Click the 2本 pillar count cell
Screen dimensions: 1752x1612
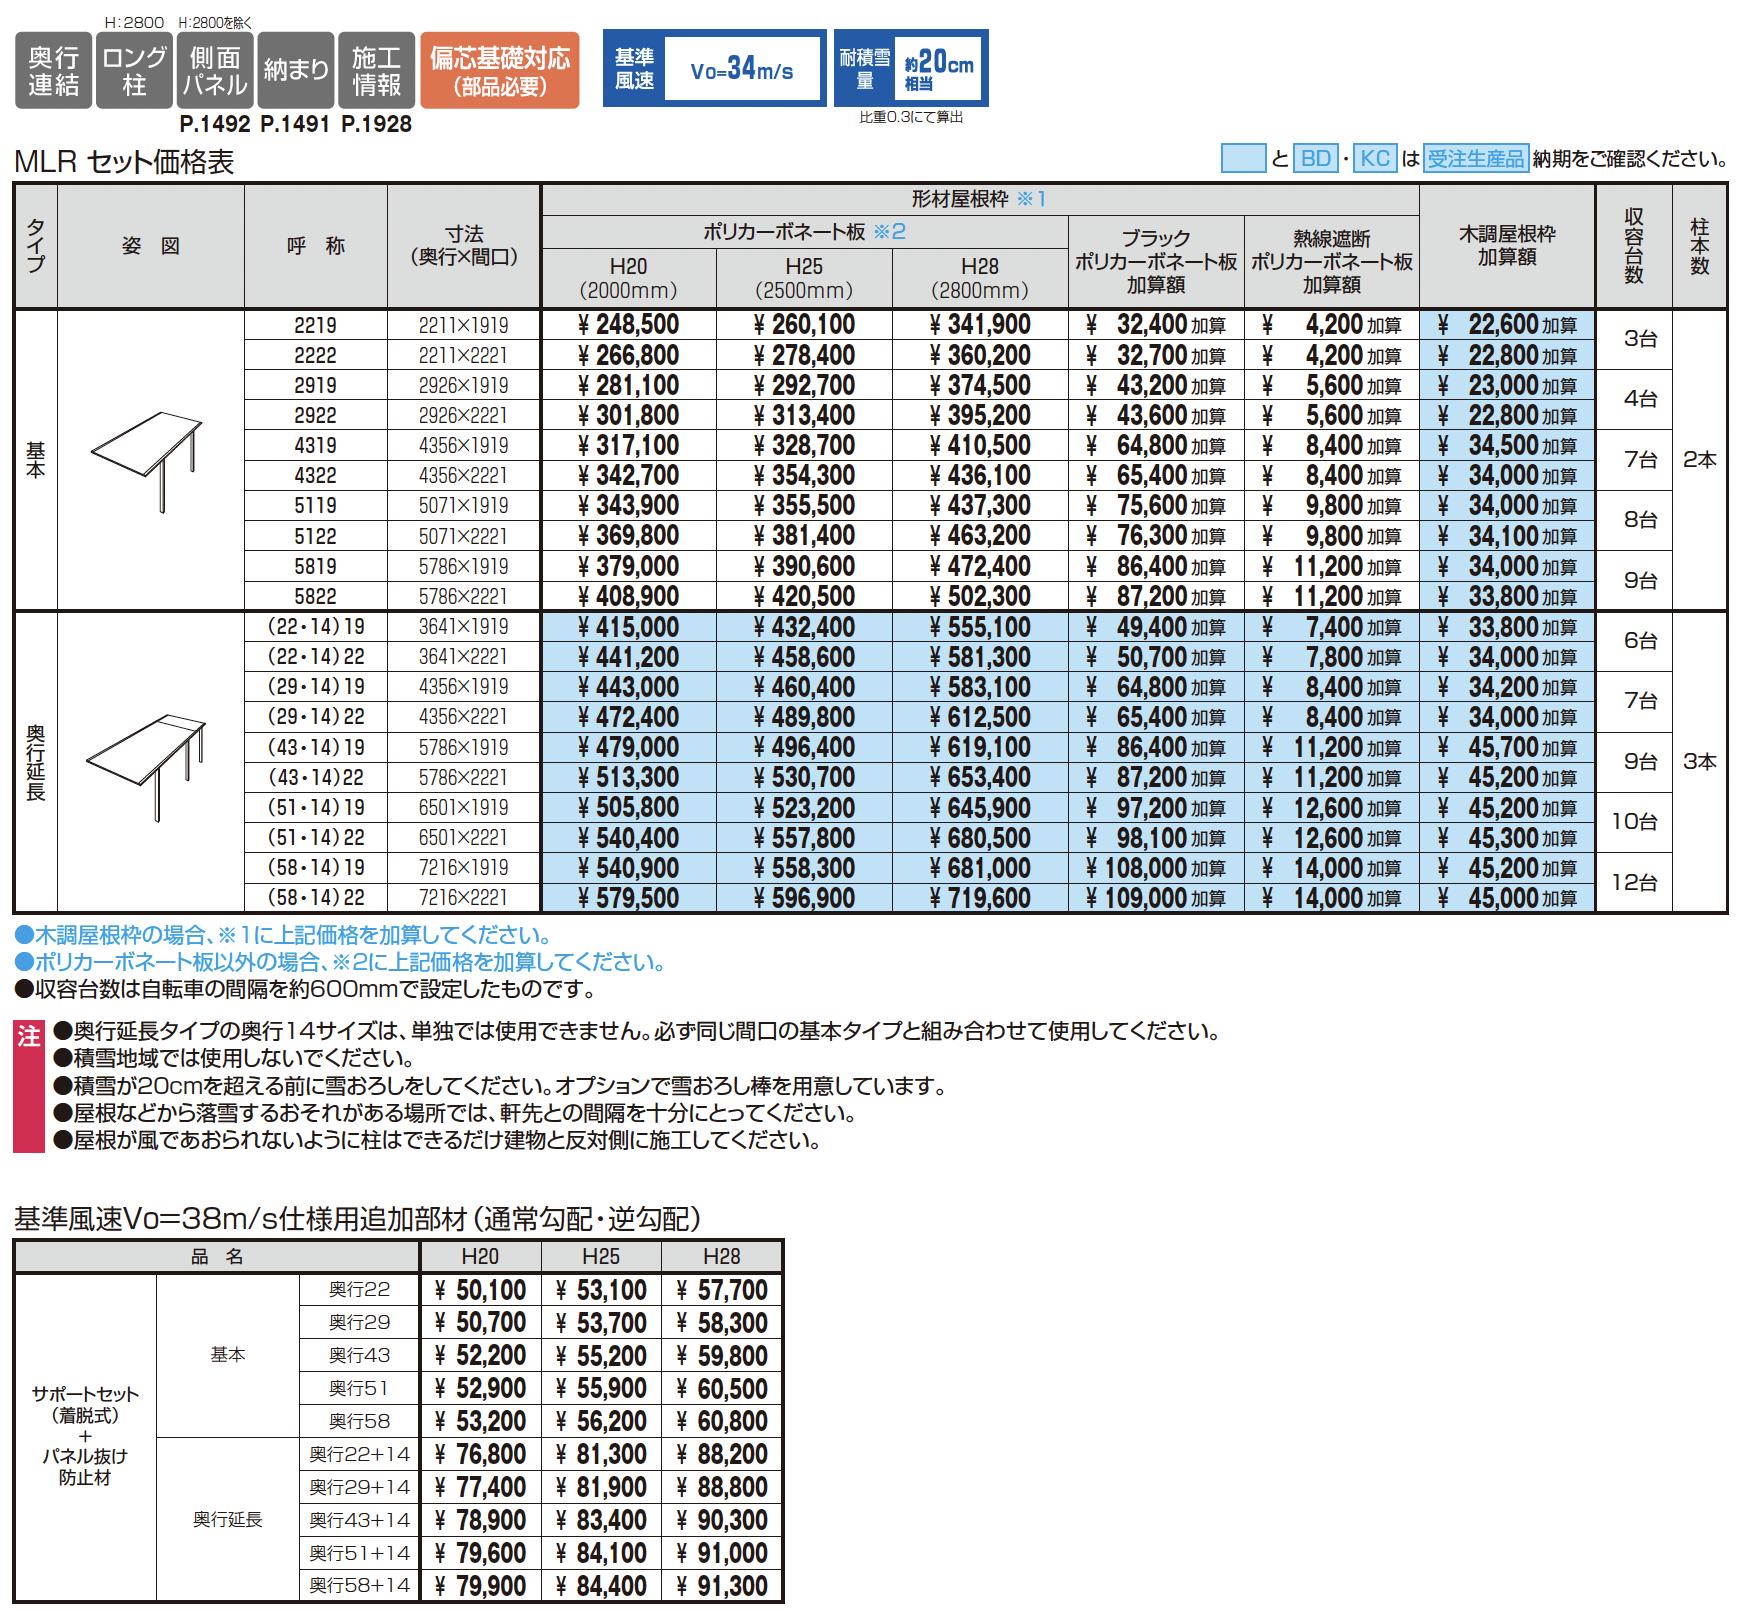1699,460
